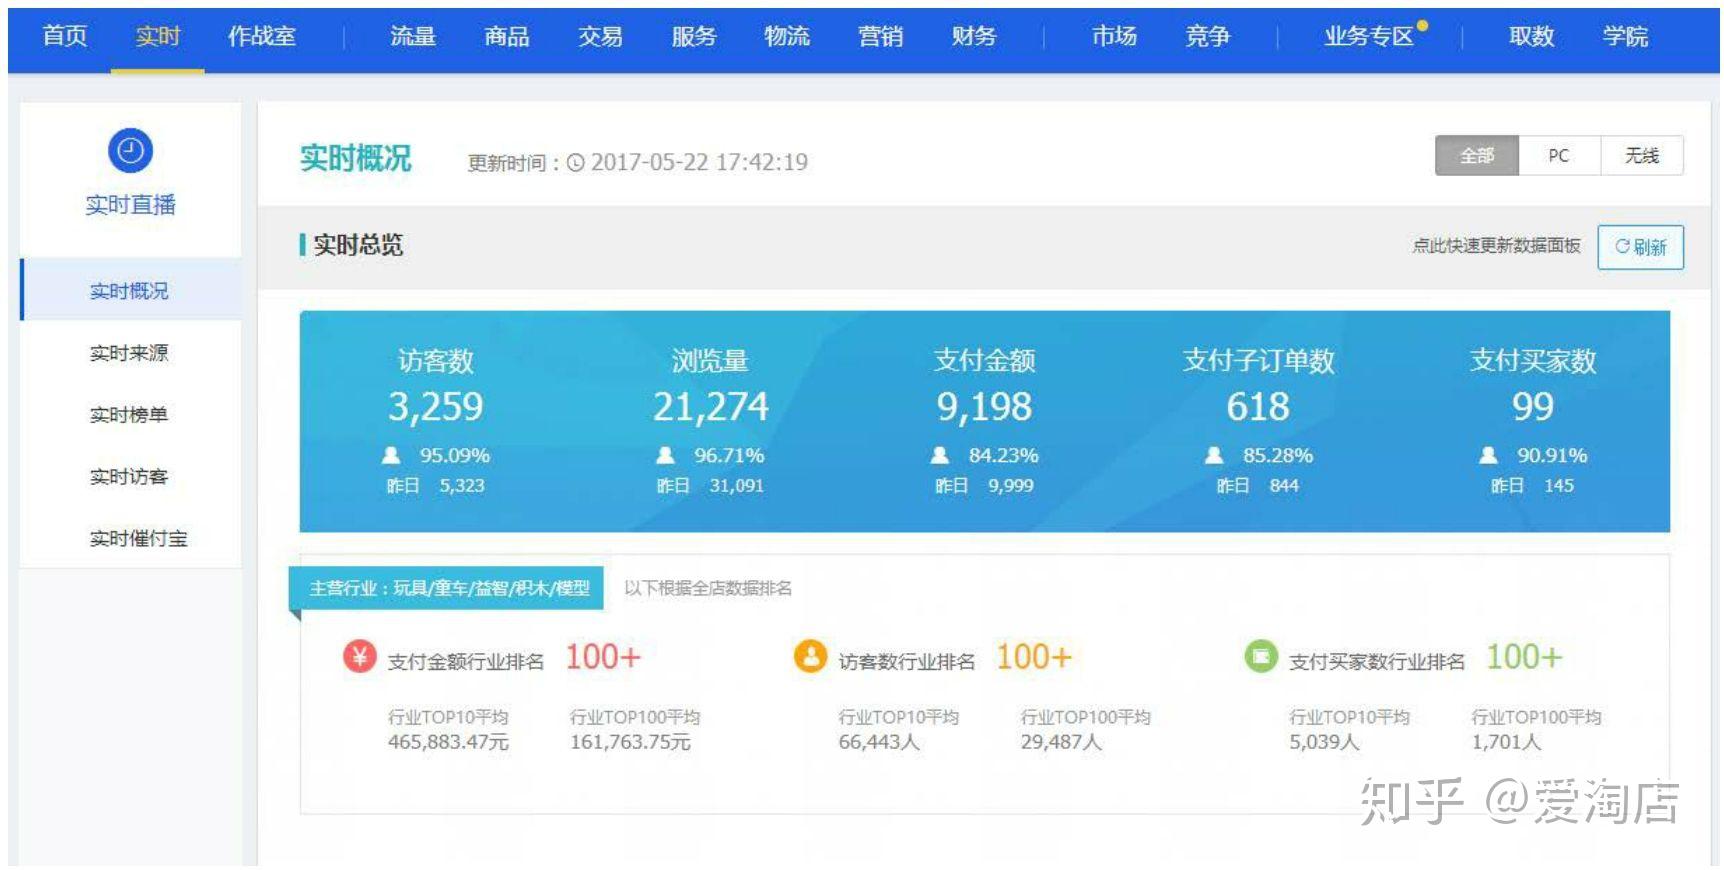The height and width of the screenshot is (870, 1724).
Task: Click the value 1,701人
Action: pos(1506,742)
